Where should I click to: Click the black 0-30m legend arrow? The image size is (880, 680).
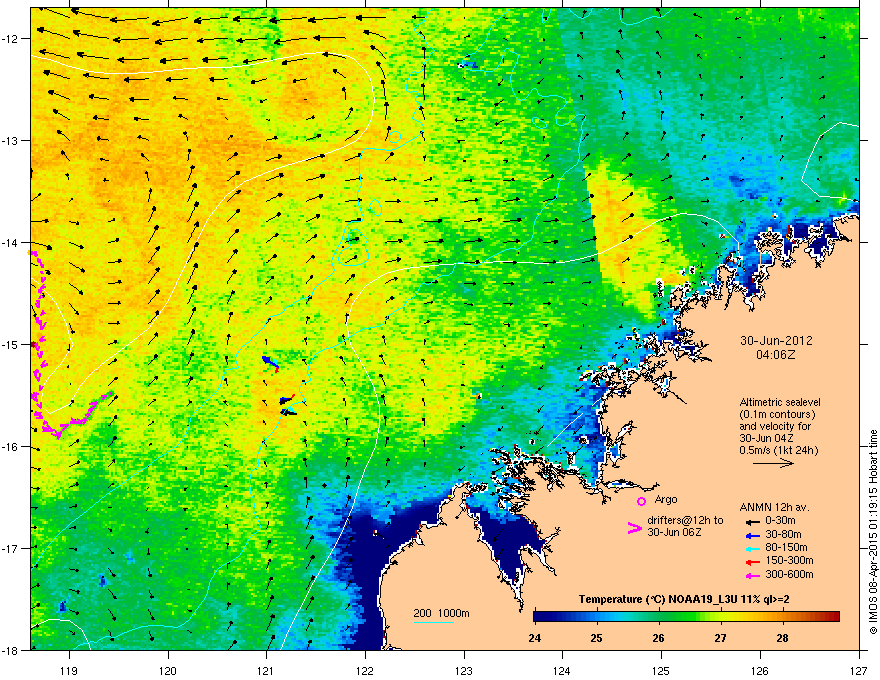click(751, 522)
